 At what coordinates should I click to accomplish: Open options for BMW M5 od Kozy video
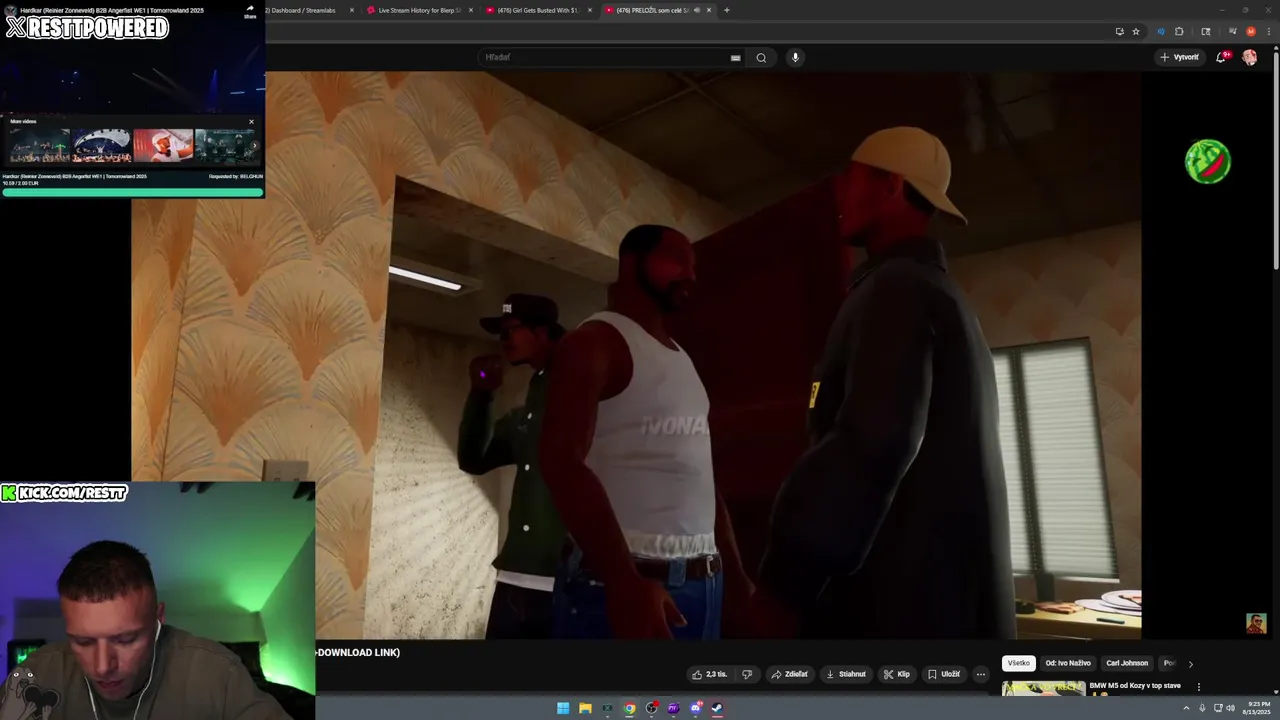coord(1198,687)
